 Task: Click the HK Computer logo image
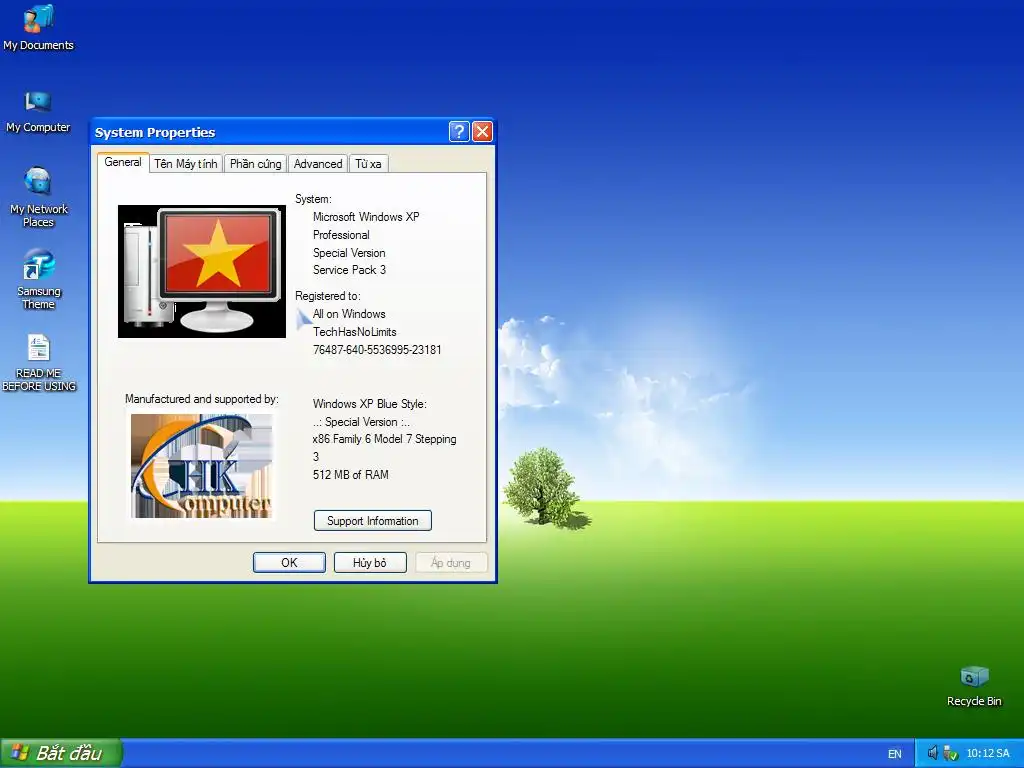coord(202,466)
